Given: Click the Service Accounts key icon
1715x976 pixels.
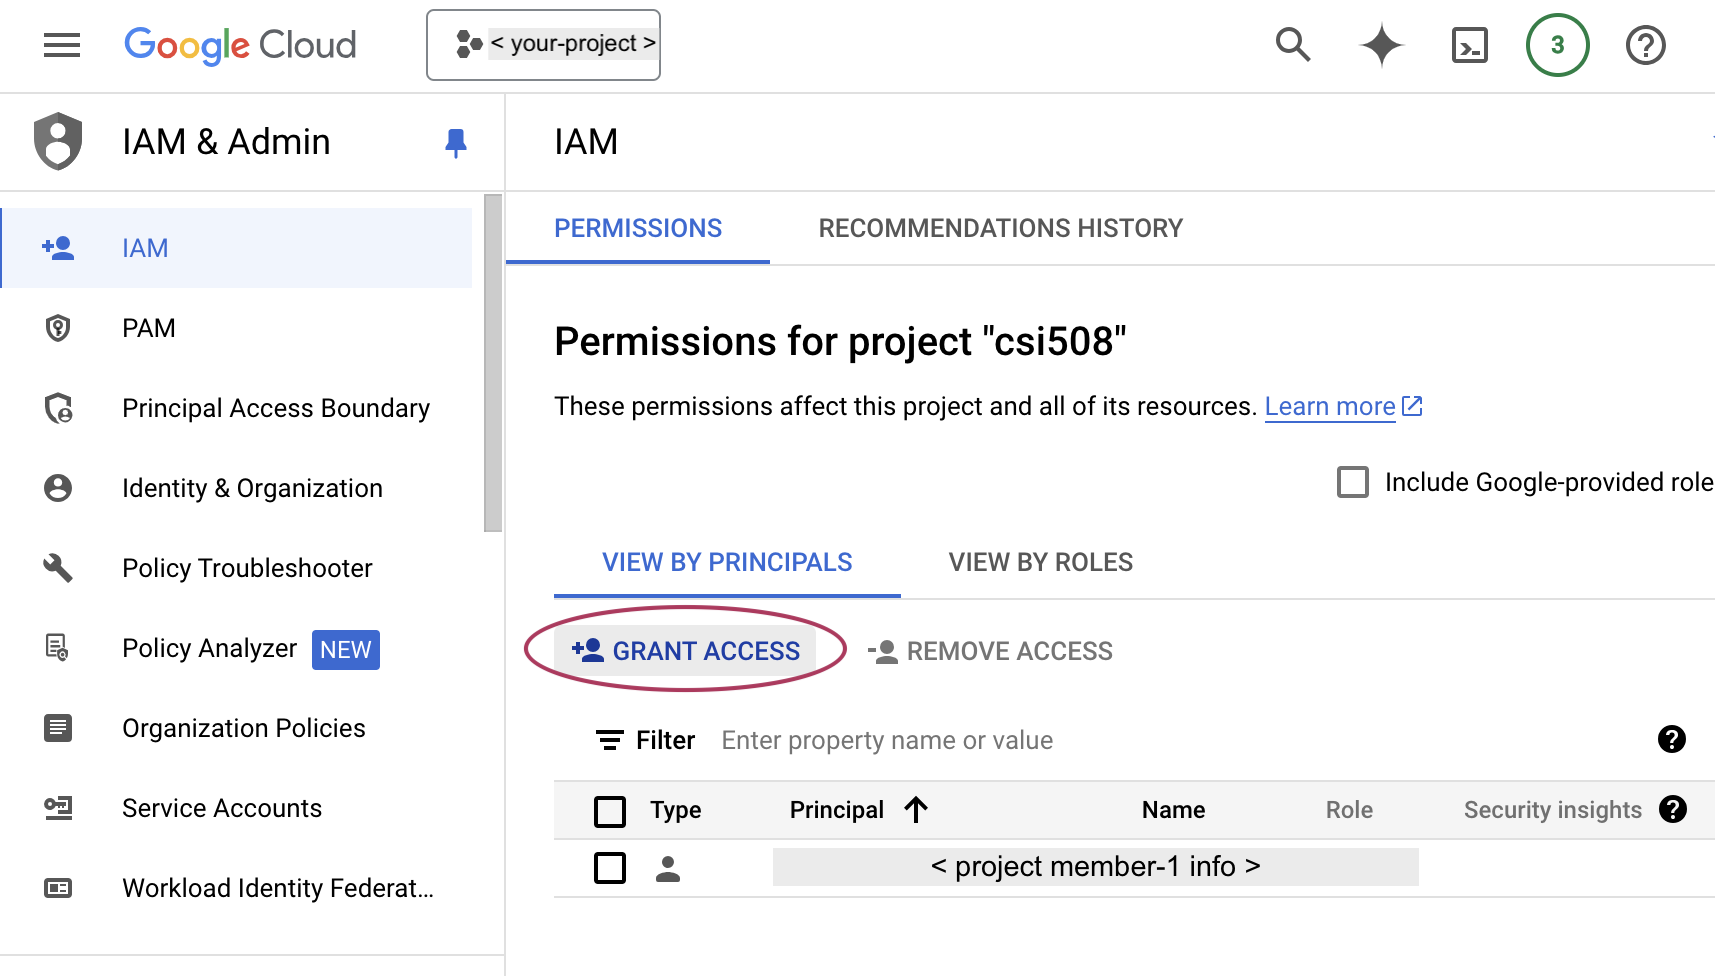Looking at the screenshot, I should tap(58, 808).
